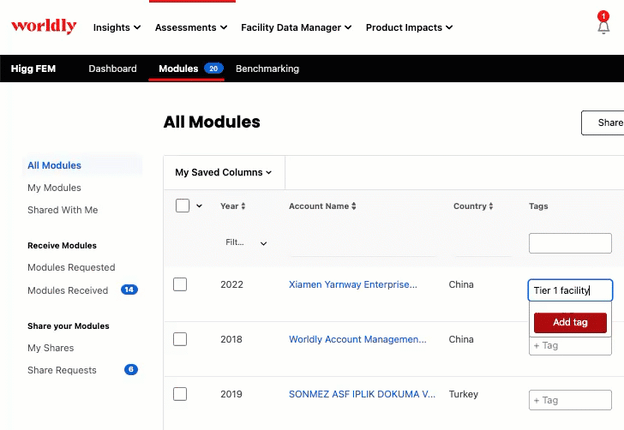The height and width of the screenshot is (430, 624).
Task: Check the Xiamen Yarnway 2022 row checkbox
Action: point(180,284)
